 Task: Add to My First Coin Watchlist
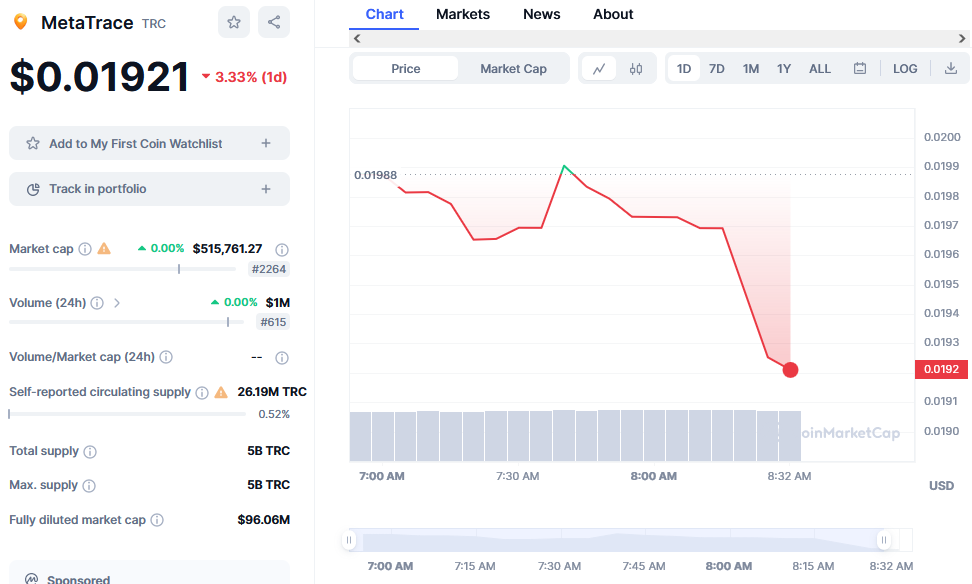(x=149, y=143)
